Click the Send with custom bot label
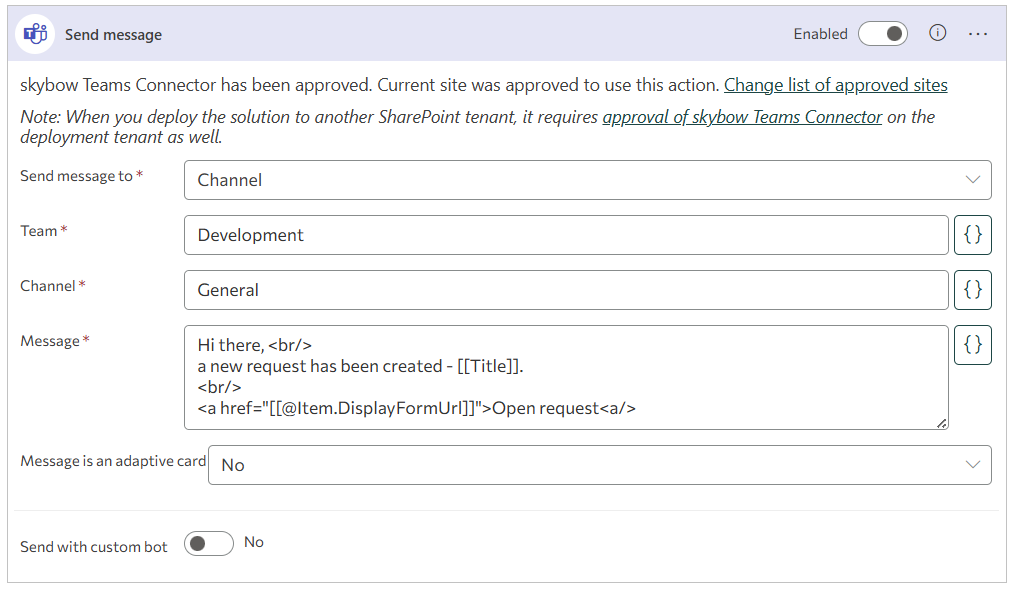This screenshot has height=591, width=1012. pos(94,547)
